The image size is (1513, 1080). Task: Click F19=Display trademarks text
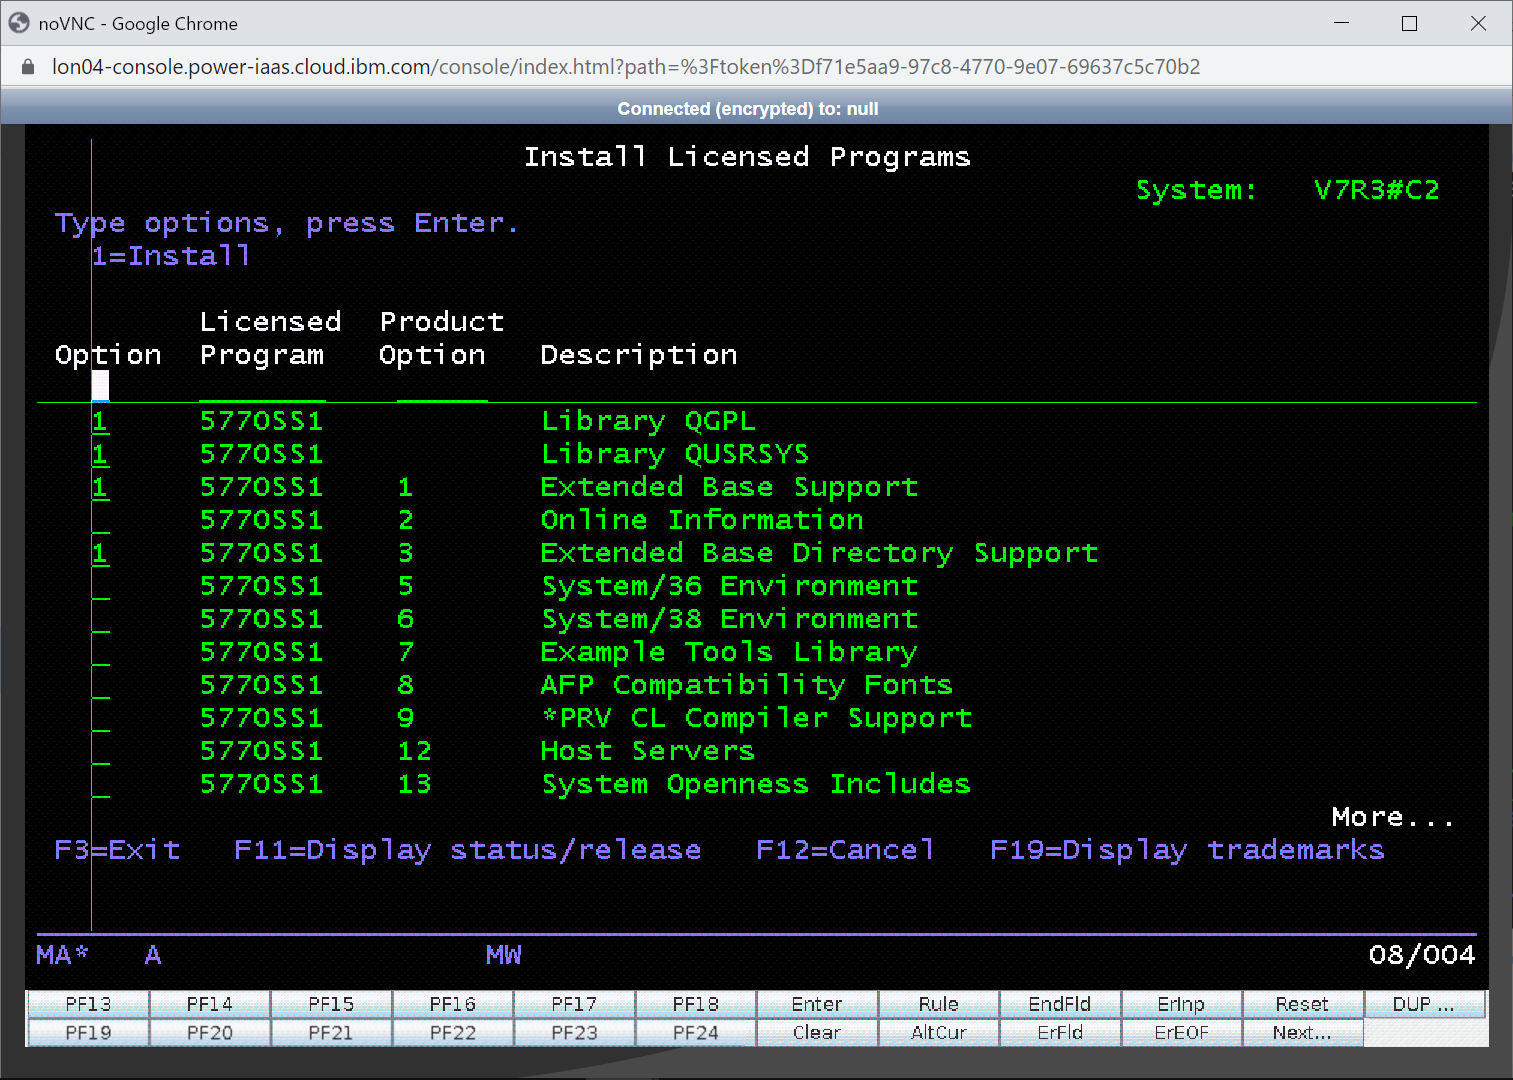[1187, 850]
